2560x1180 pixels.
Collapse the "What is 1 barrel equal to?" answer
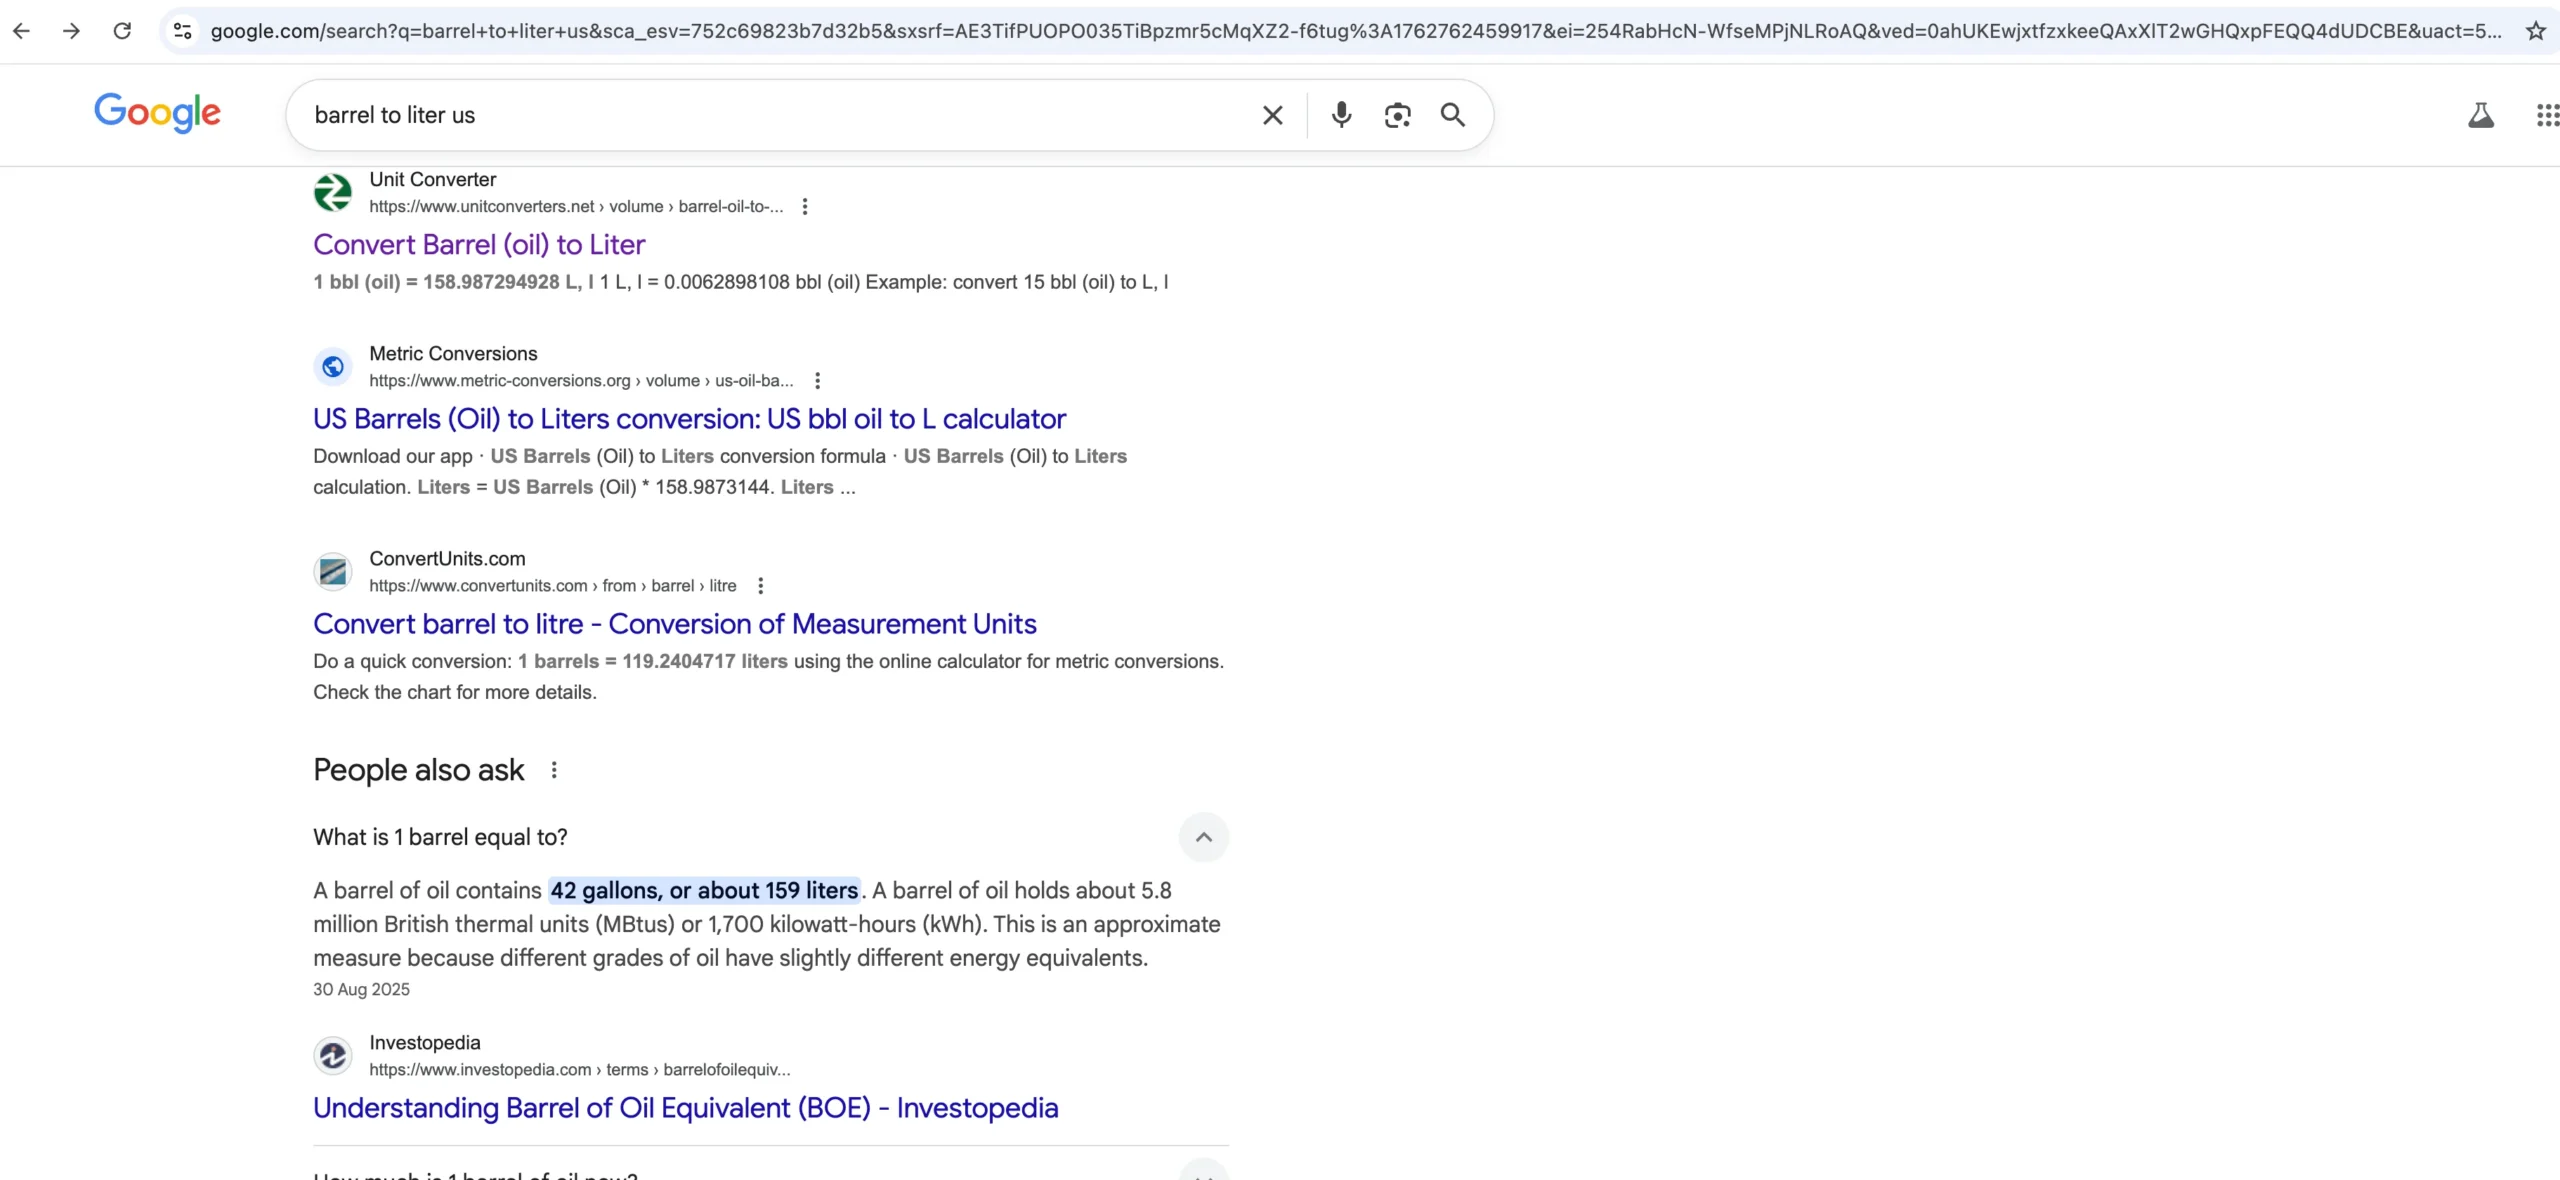pos(1203,837)
